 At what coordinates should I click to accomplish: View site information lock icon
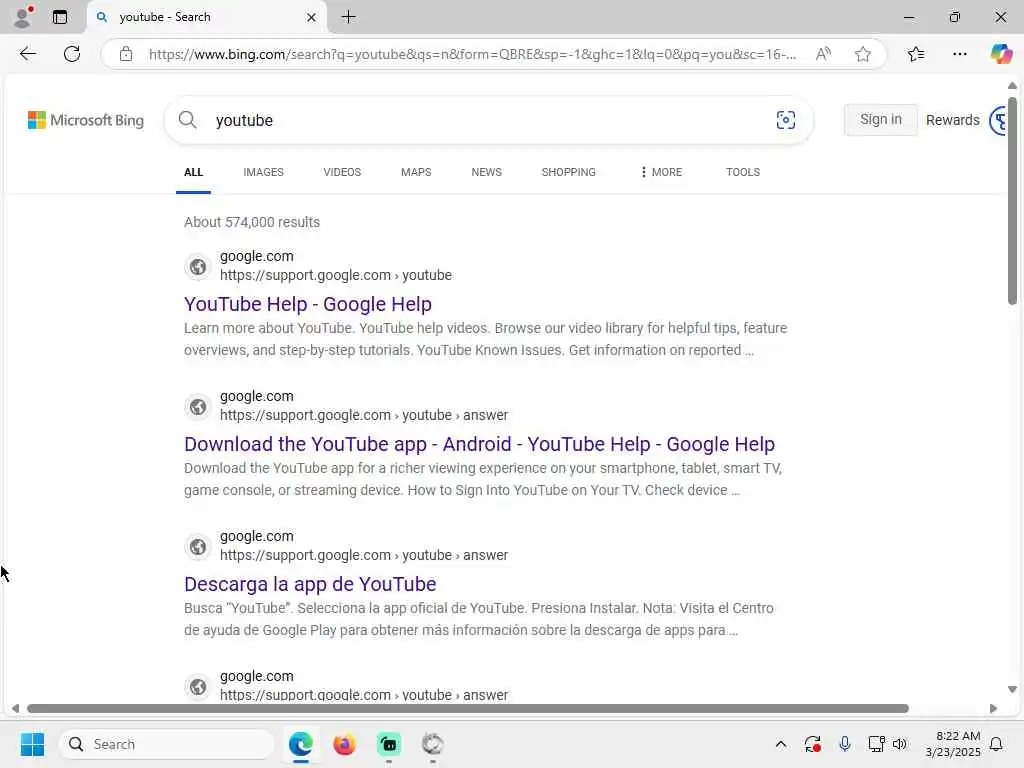(x=126, y=54)
